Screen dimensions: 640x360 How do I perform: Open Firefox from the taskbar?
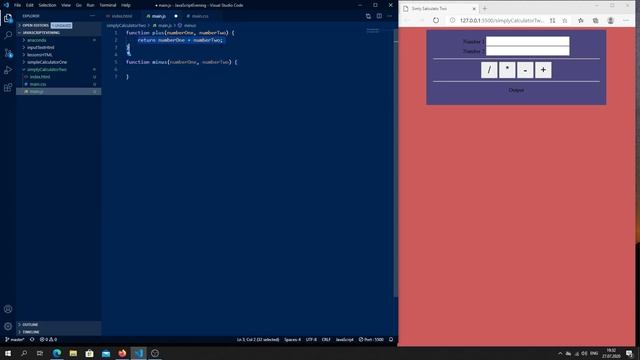[122, 353]
